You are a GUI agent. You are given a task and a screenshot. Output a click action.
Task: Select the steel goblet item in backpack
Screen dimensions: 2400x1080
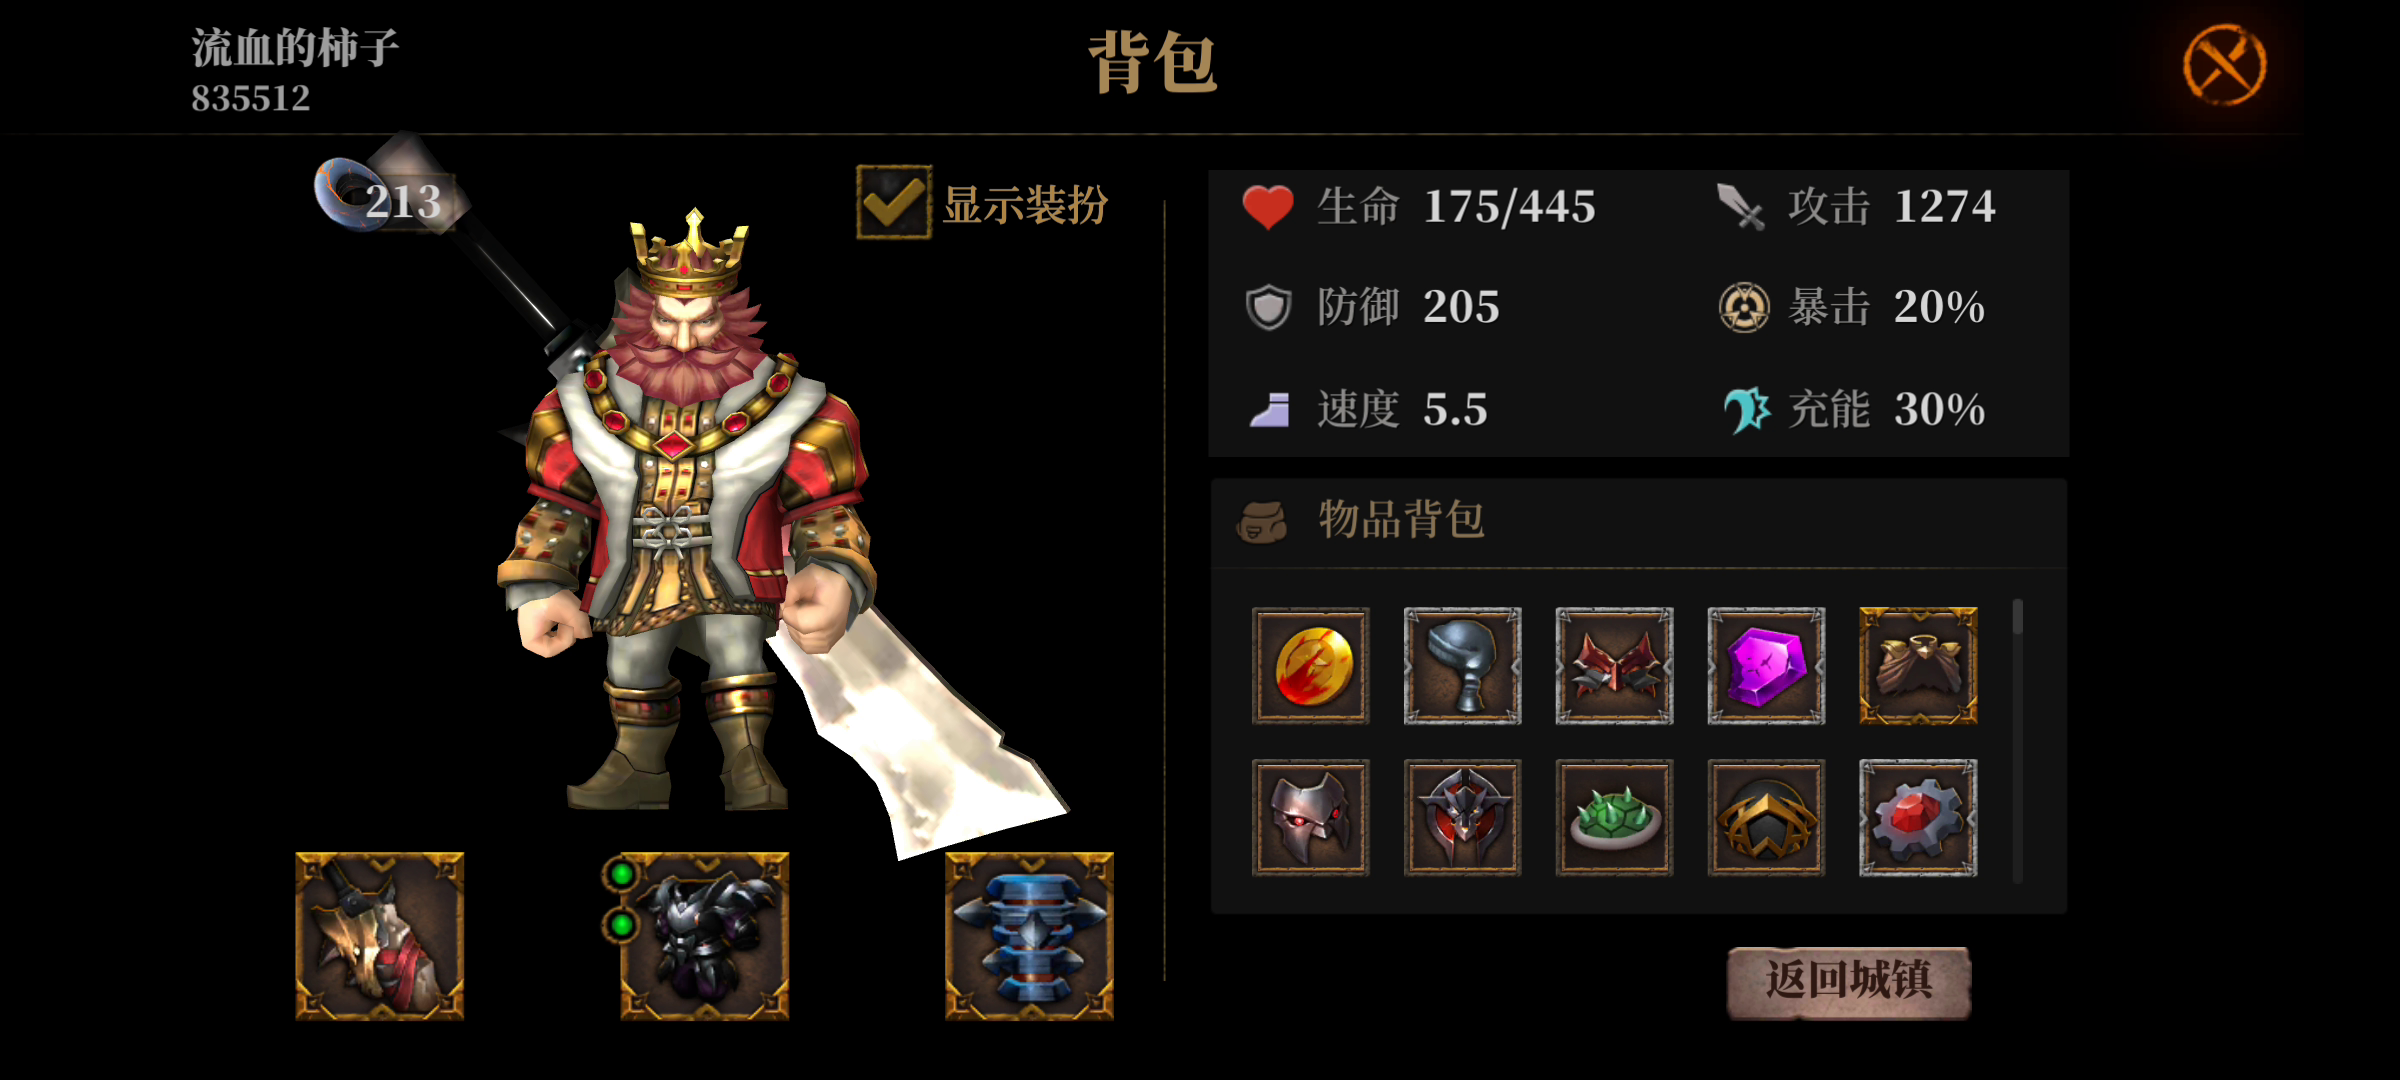[x=1462, y=666]
